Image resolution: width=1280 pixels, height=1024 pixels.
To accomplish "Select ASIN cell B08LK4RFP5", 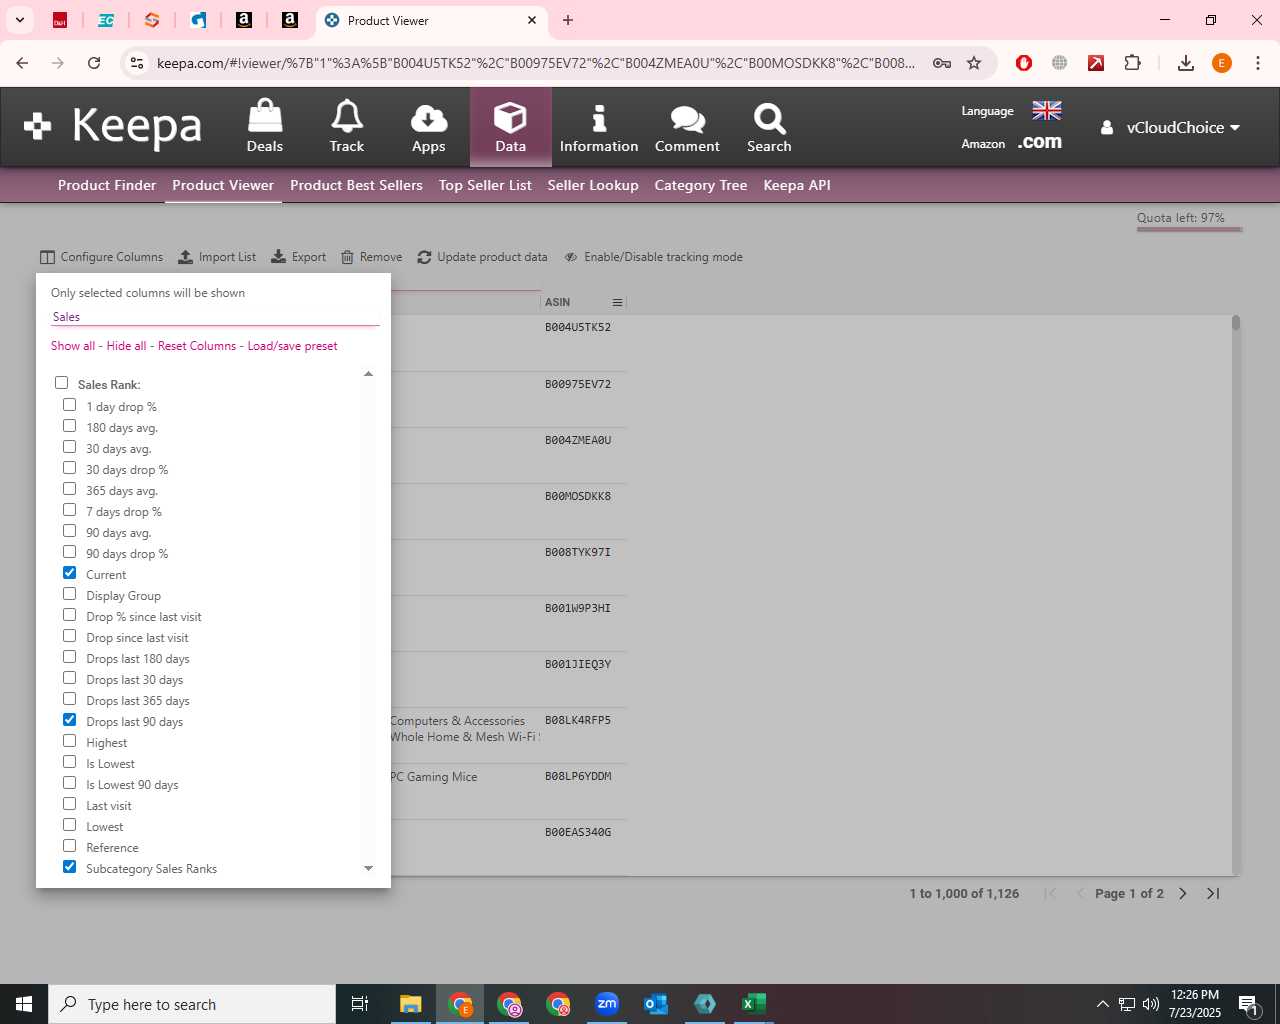I will [578, 720].
